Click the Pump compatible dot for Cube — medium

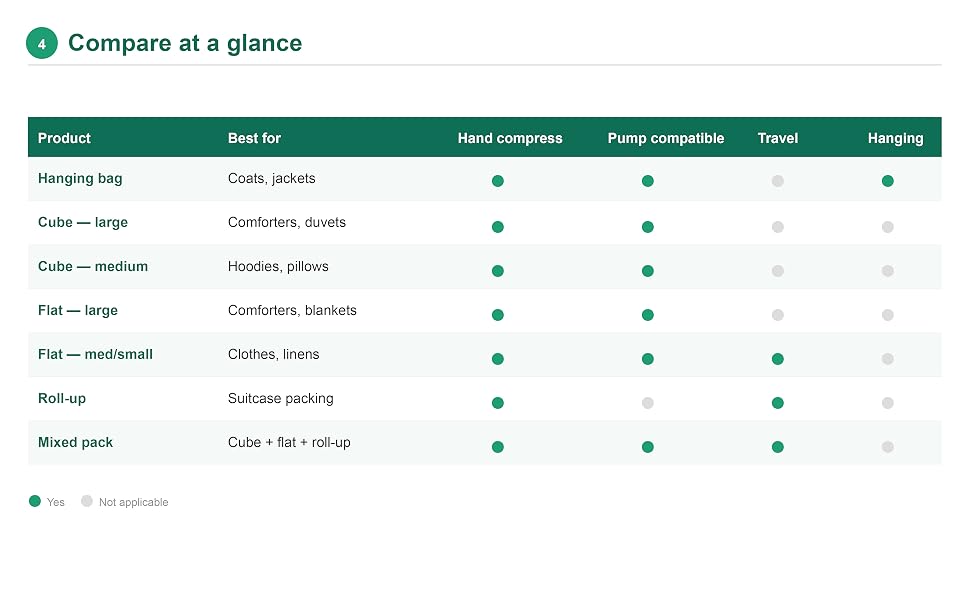tap(648, 271)
